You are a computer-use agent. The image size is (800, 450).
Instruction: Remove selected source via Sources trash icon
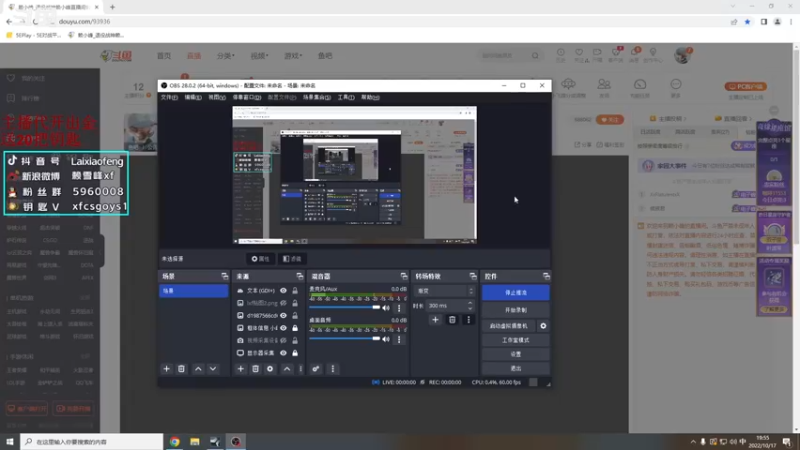(255, 369)
